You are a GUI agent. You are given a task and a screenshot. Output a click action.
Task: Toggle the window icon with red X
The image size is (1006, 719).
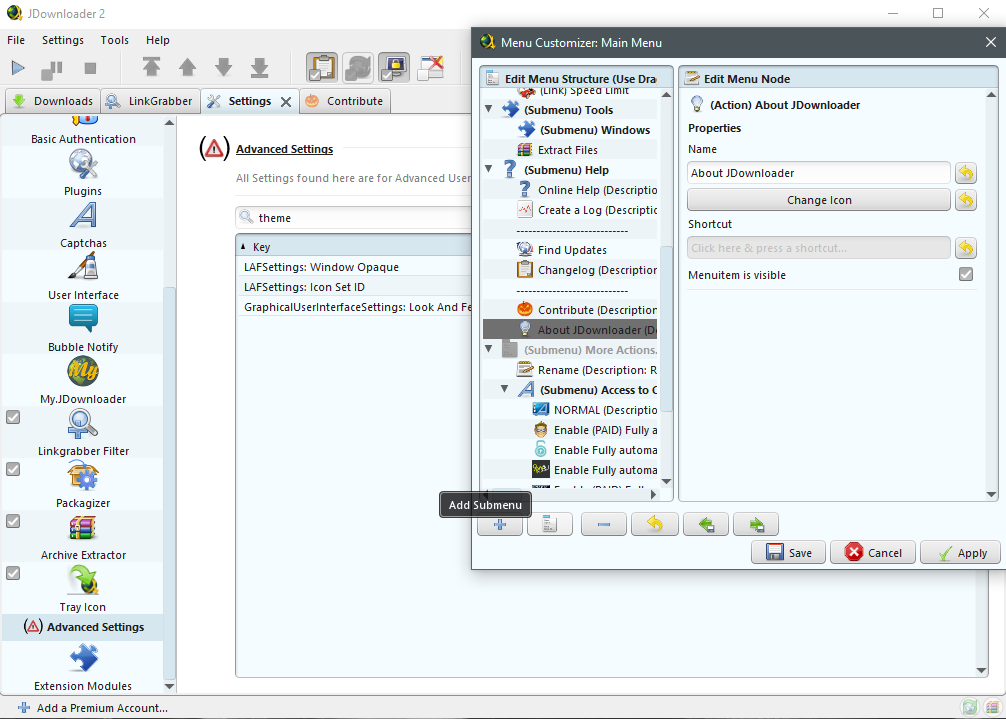(431, 67)
